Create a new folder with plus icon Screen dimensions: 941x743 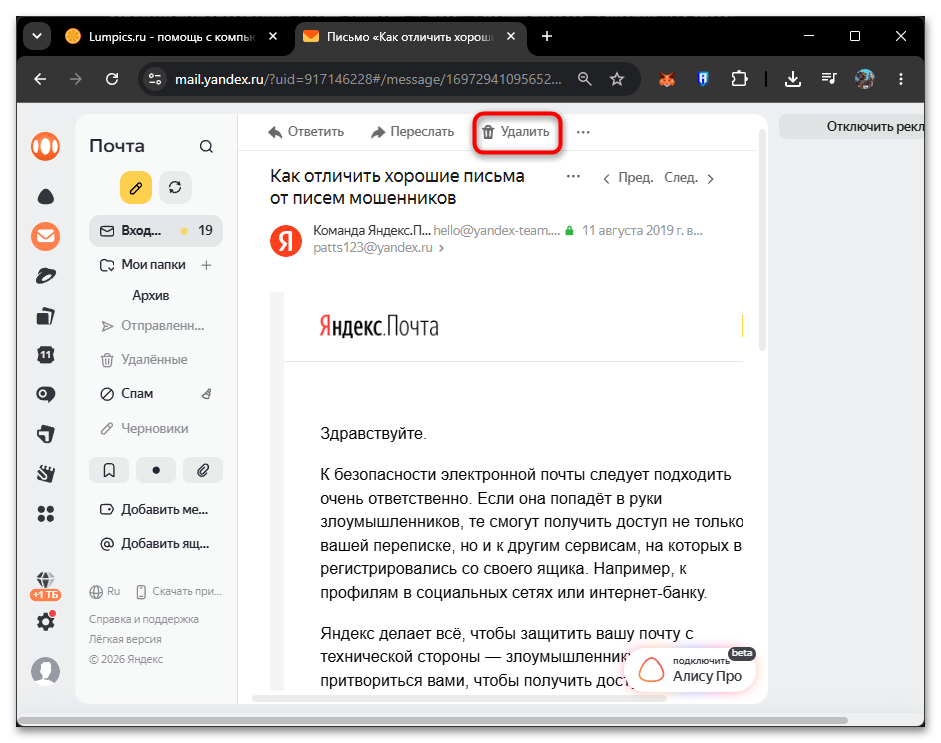coord(206,265)
